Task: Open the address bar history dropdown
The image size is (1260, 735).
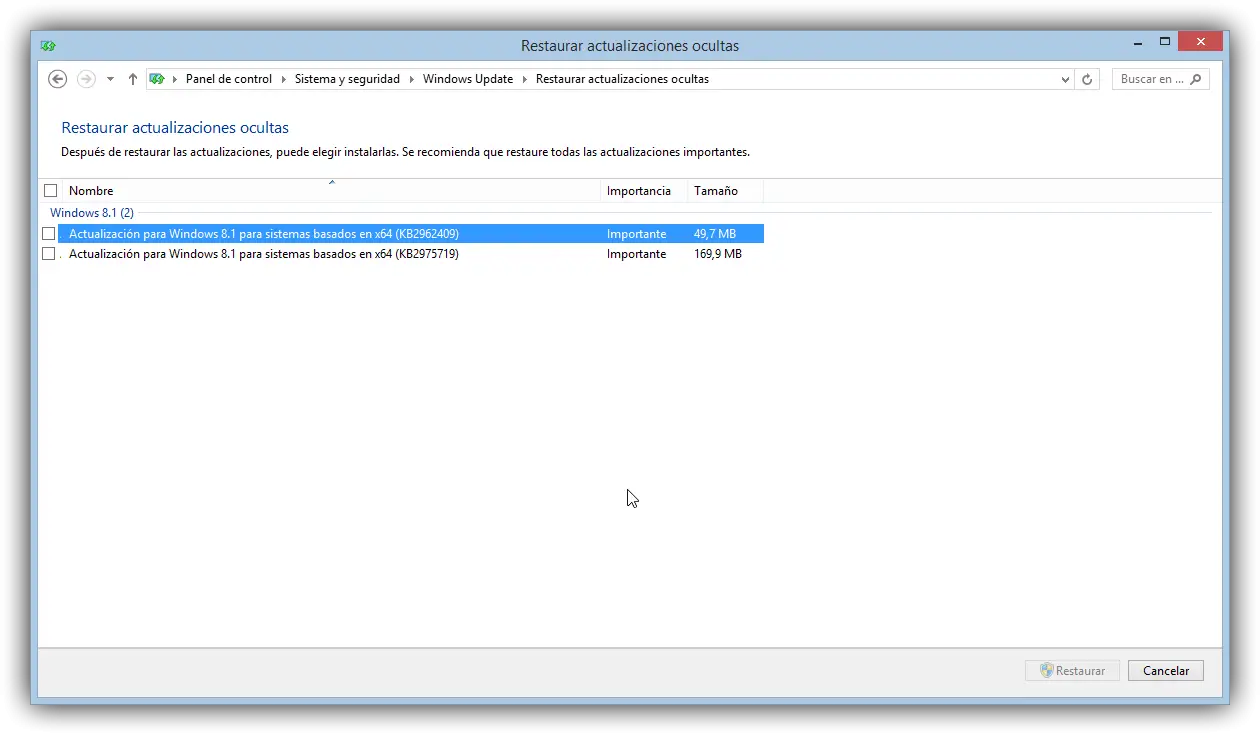Action: [x=1065, y=79]
